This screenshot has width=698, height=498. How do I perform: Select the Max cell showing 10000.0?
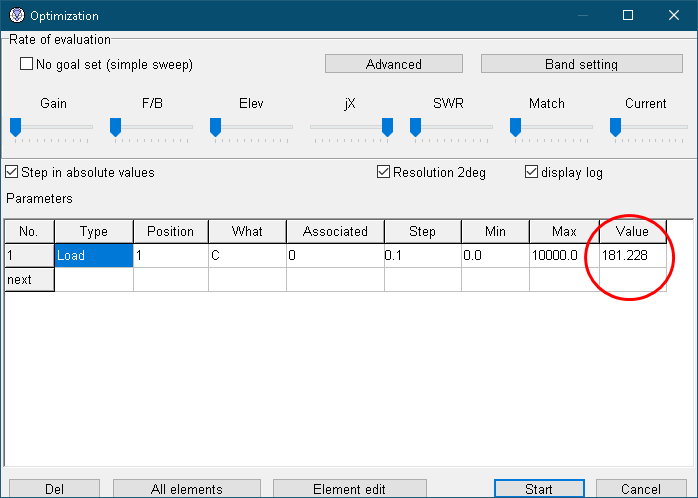pos(563,256)
